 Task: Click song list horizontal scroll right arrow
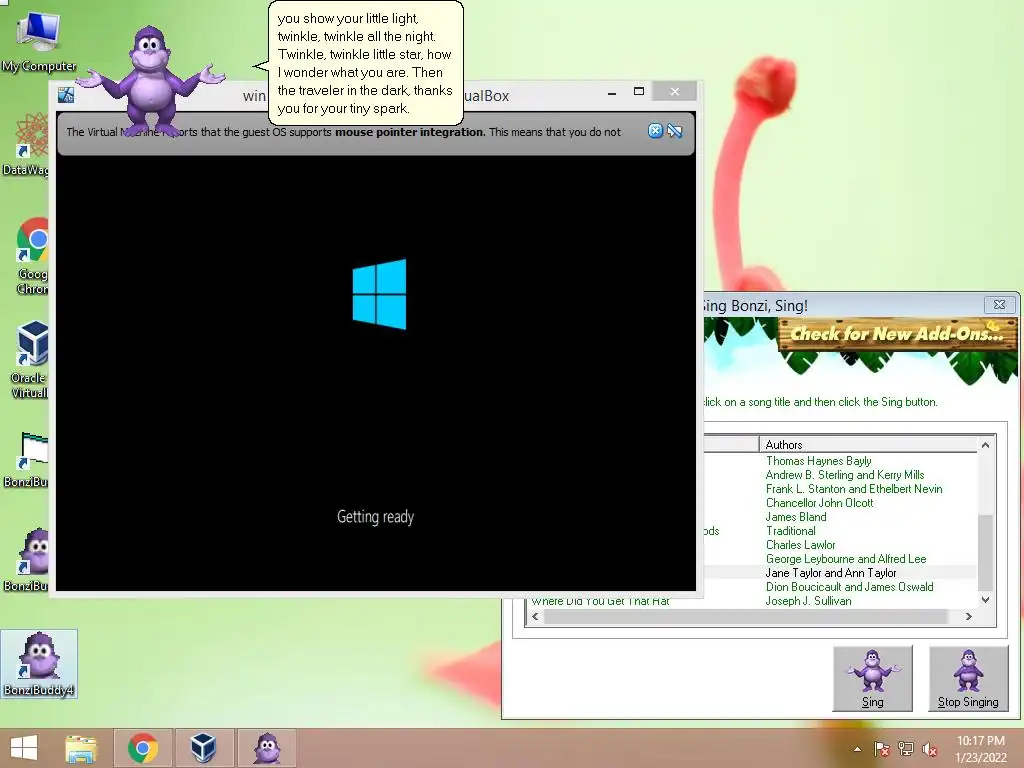968,616
